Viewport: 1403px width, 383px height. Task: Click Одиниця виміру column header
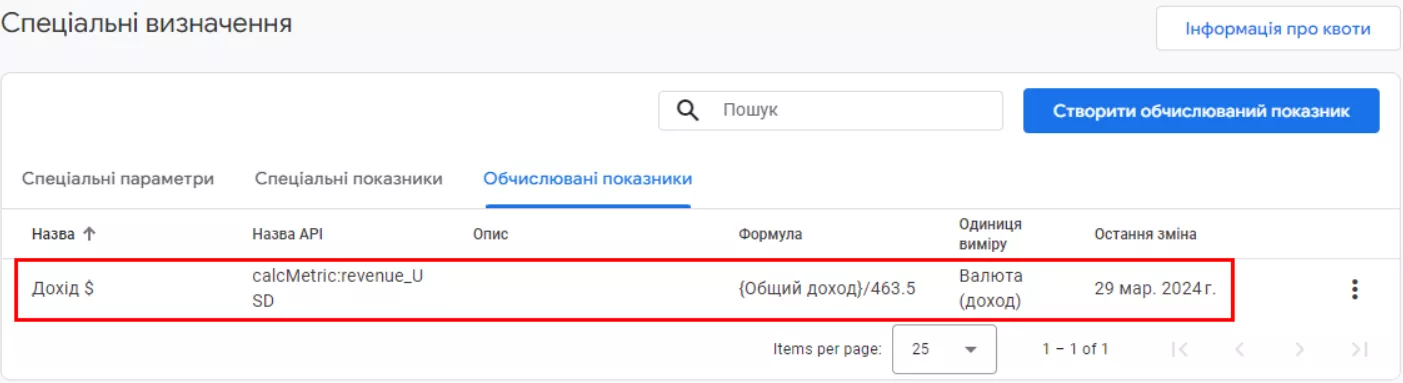(990, 234)
